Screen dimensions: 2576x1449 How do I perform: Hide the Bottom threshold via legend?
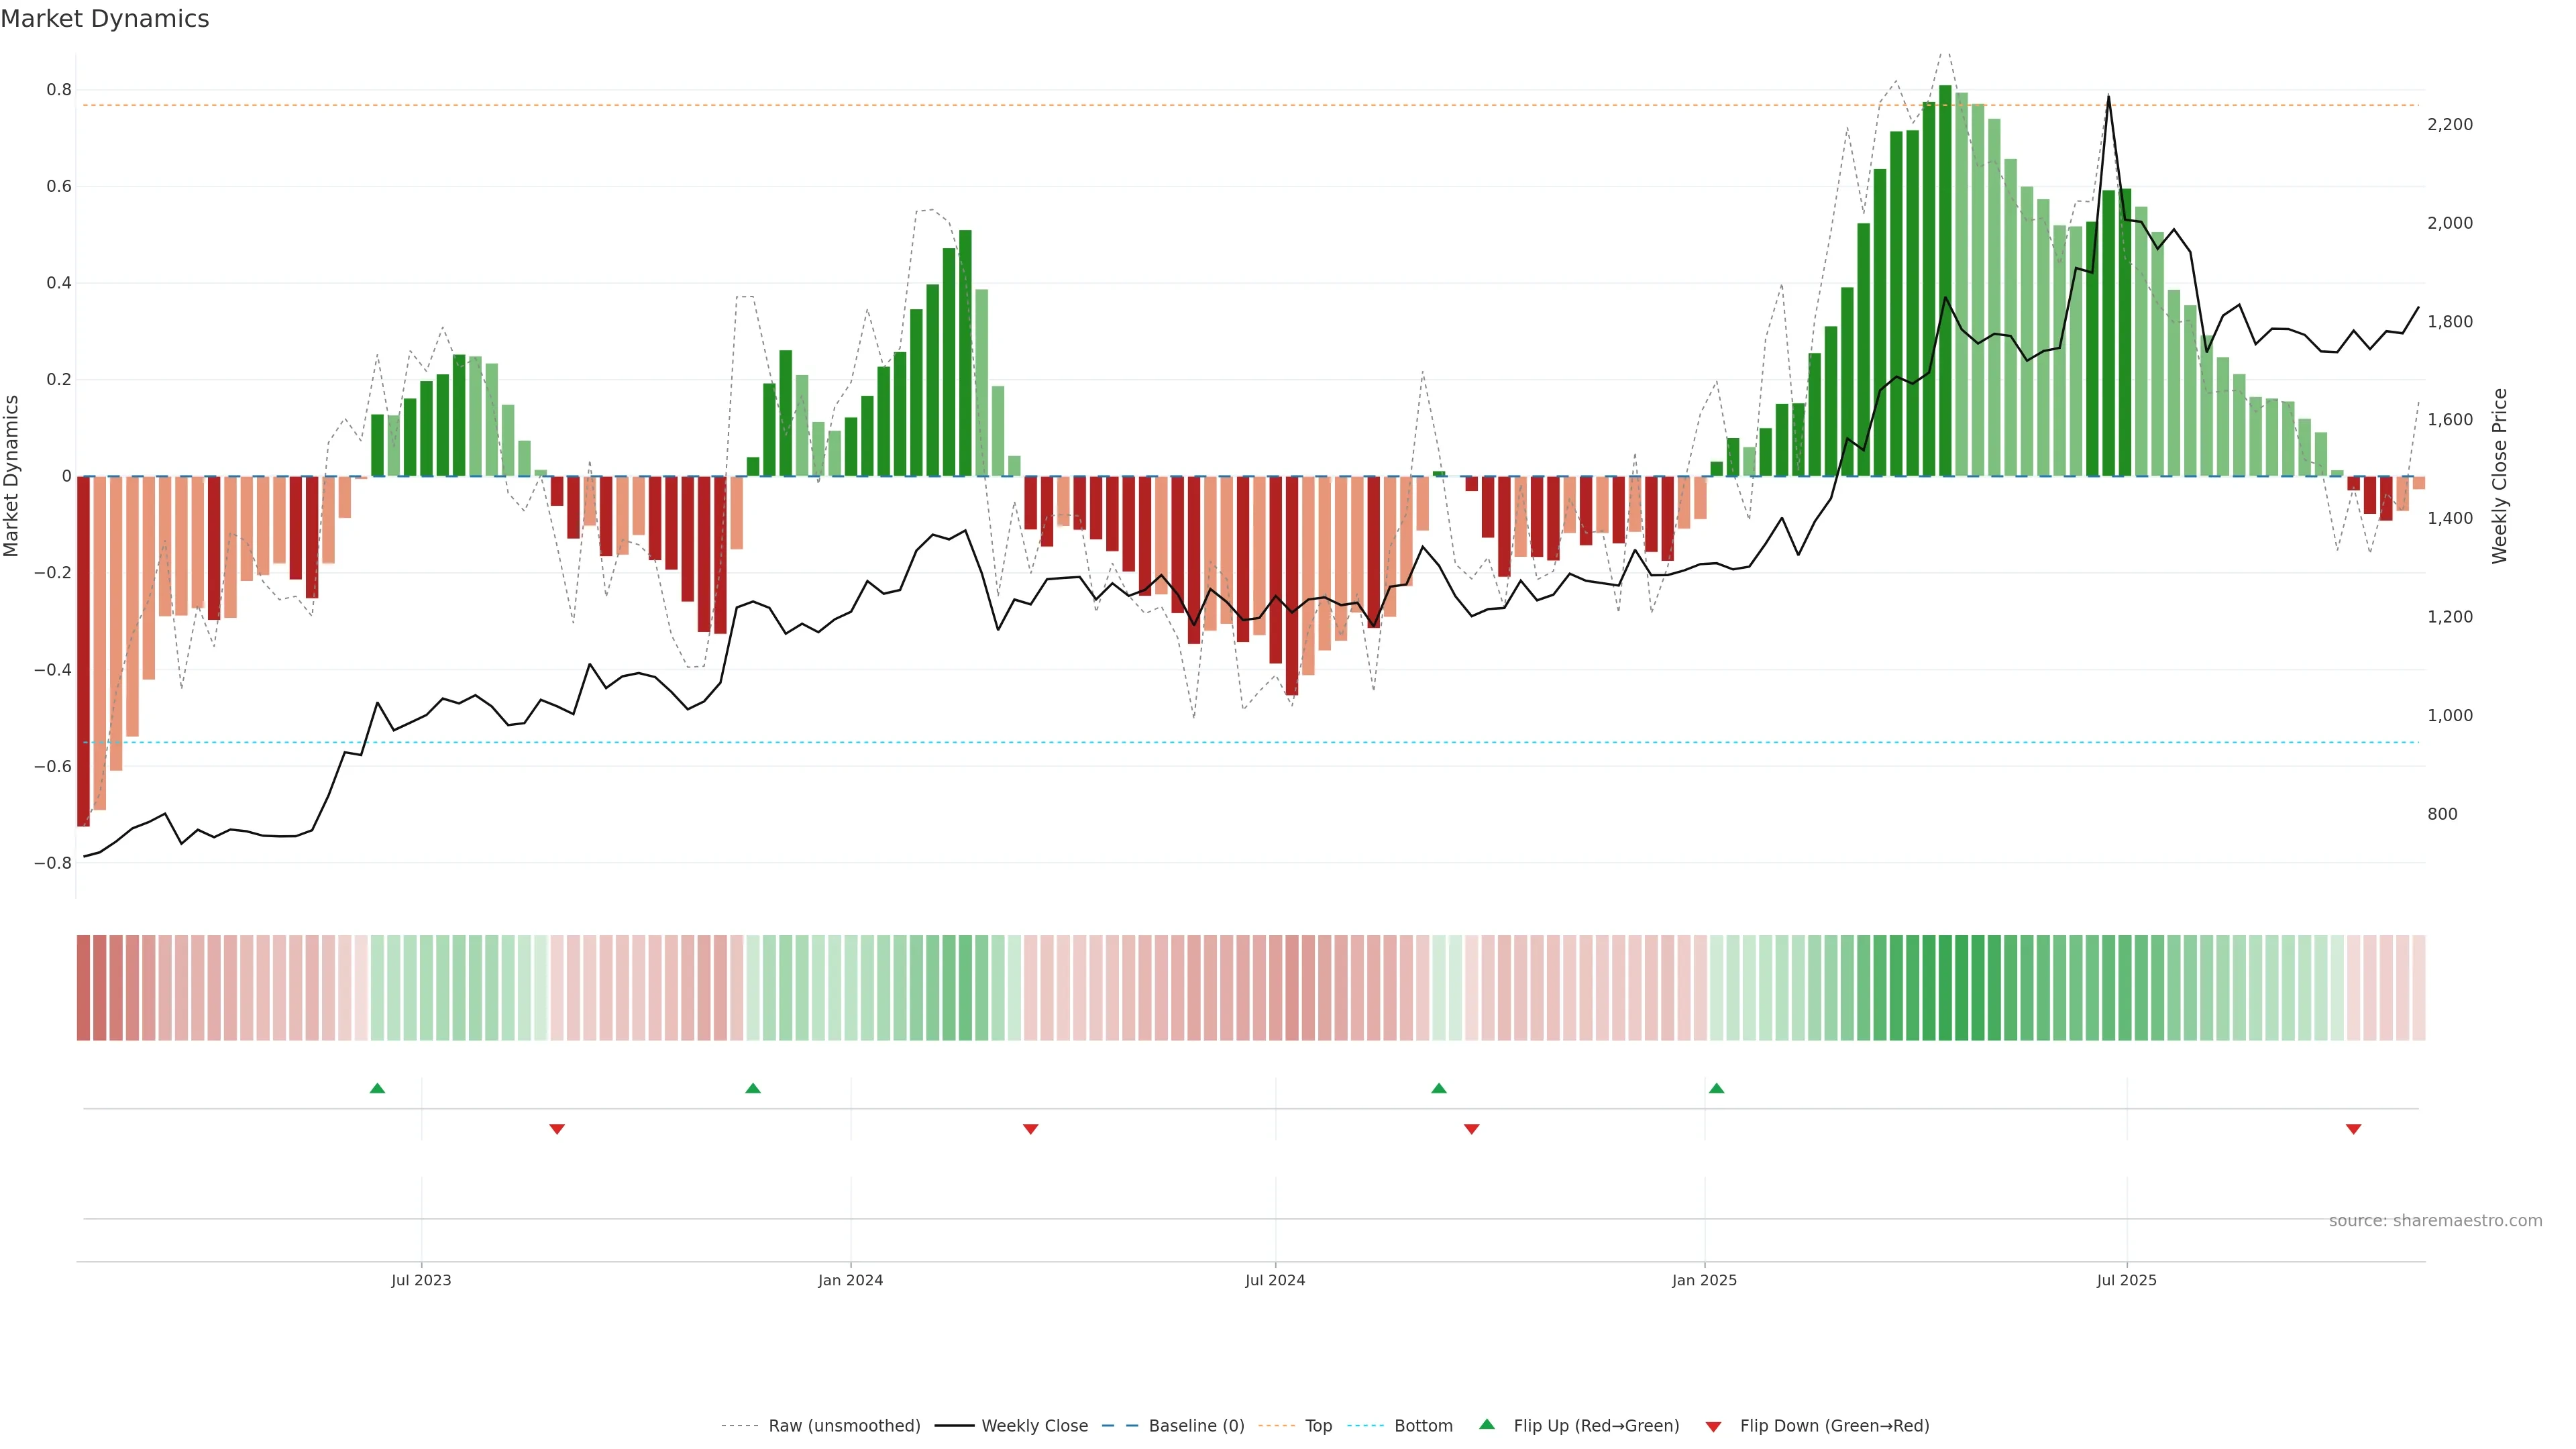1423,1426
